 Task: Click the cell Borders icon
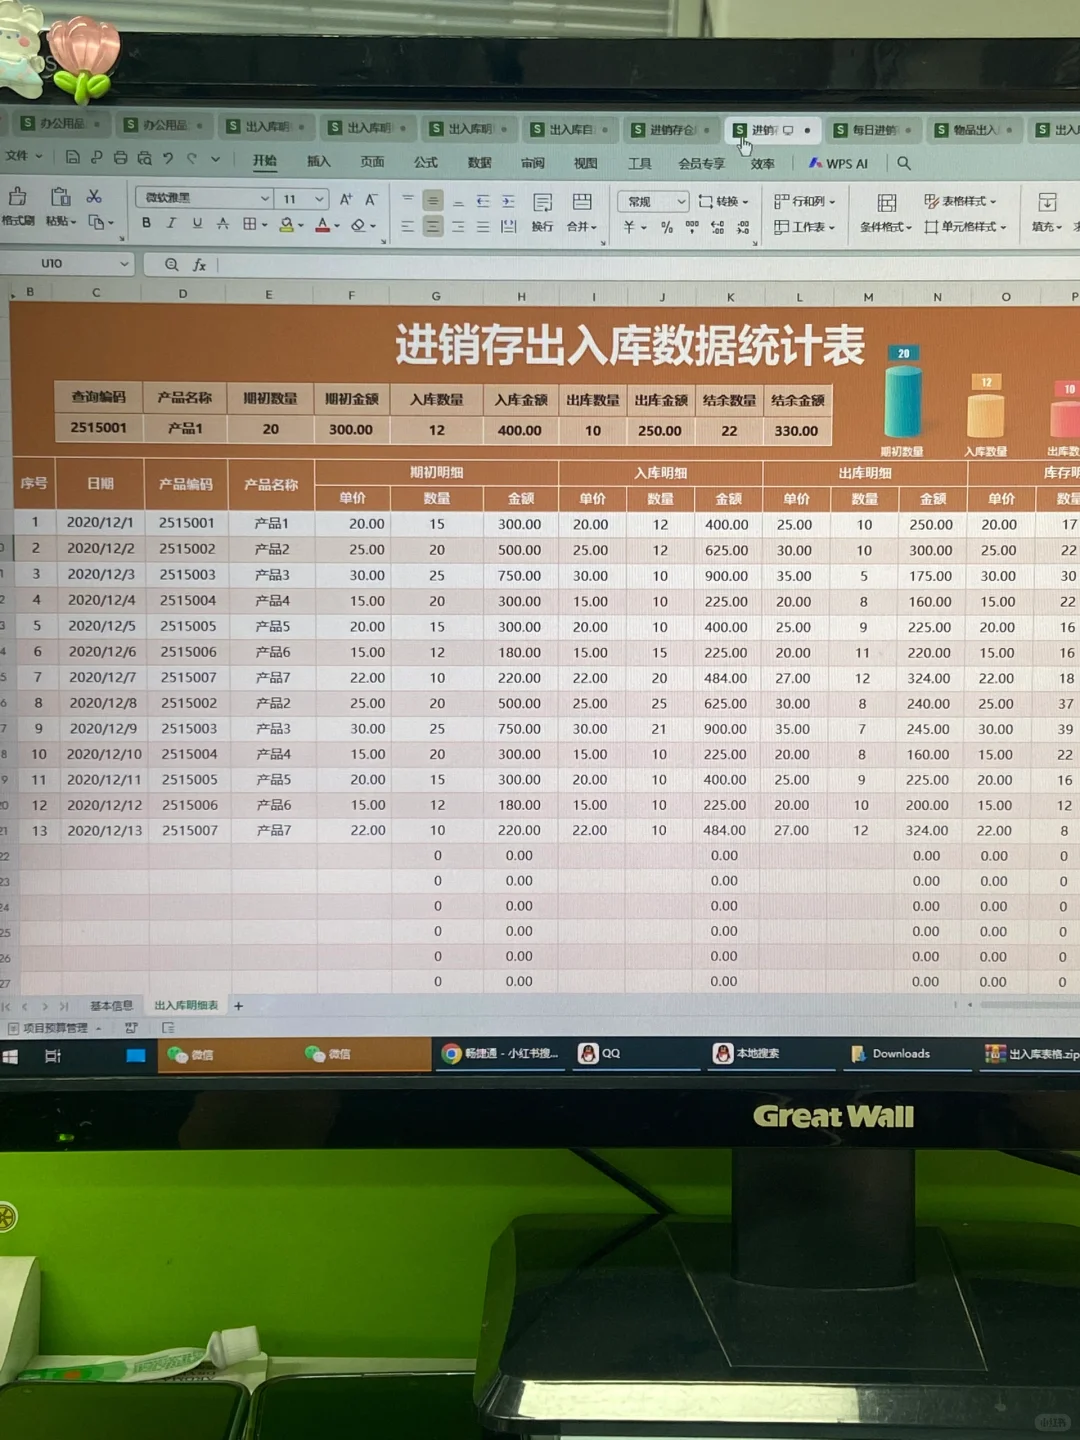[250, 224]
